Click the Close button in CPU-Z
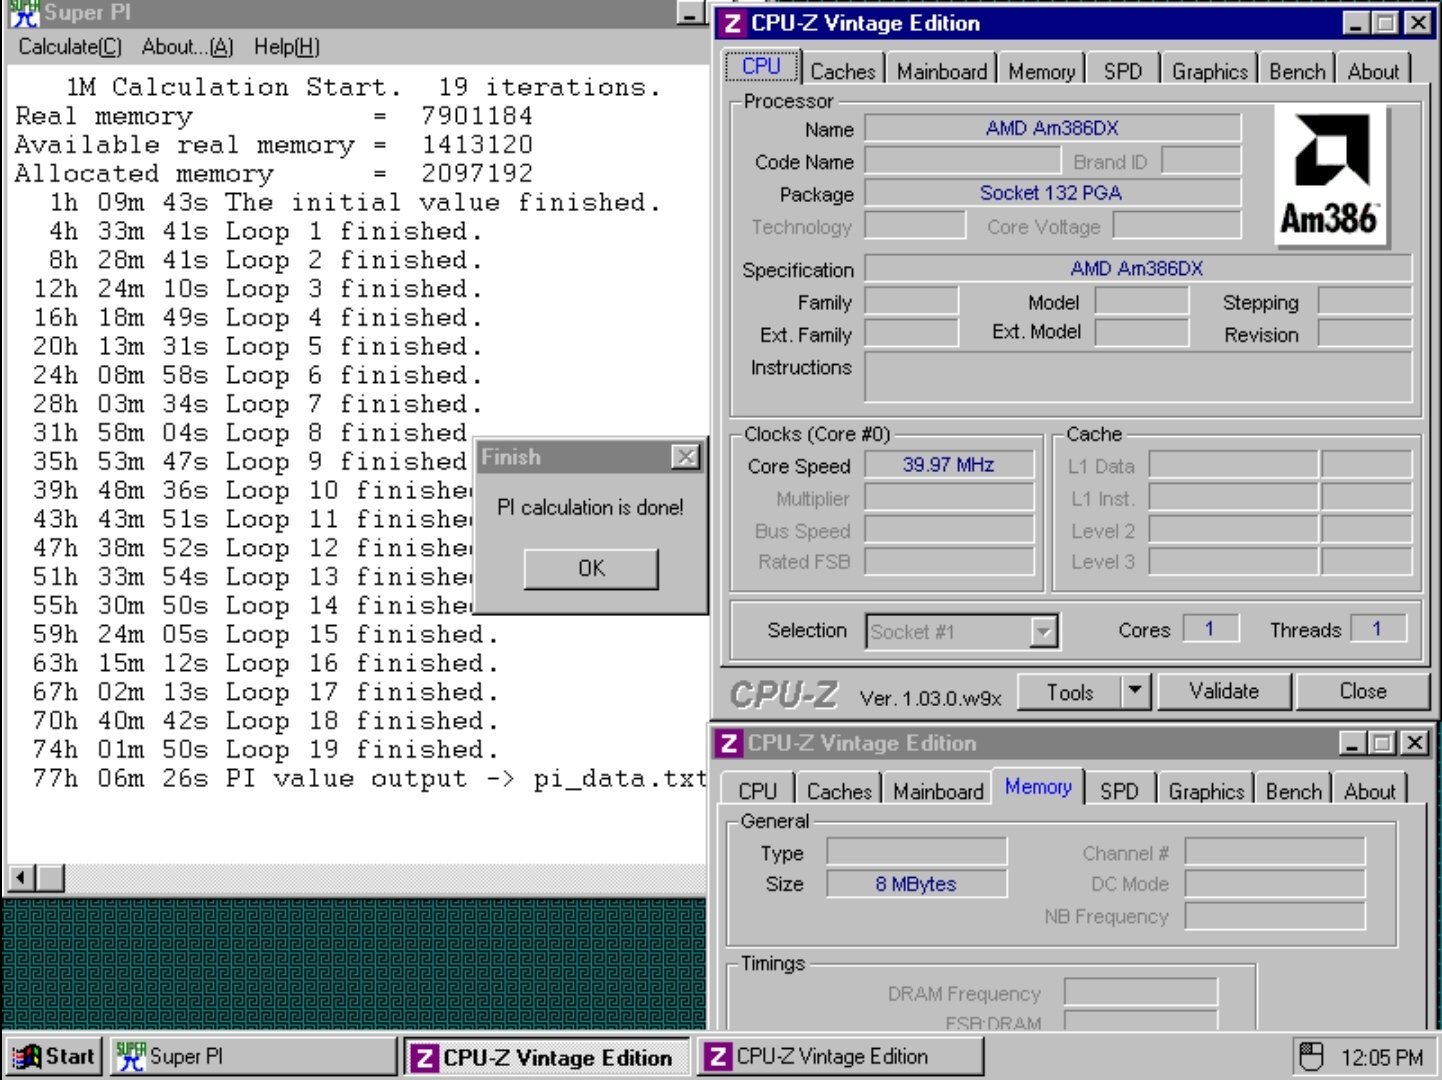The width and height of the screenshot is (1442, 1080). coord(1362,691)
